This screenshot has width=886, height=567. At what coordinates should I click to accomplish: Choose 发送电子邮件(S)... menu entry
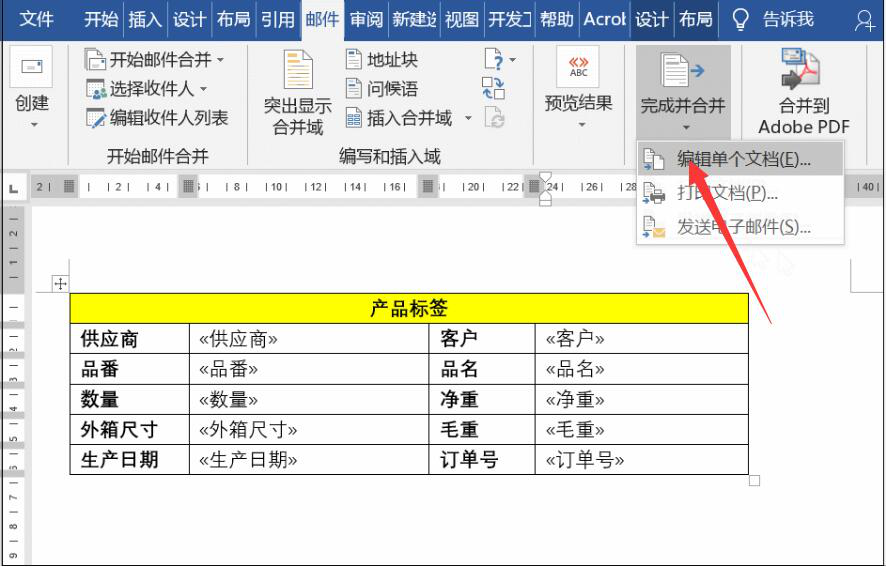[740, 227]
